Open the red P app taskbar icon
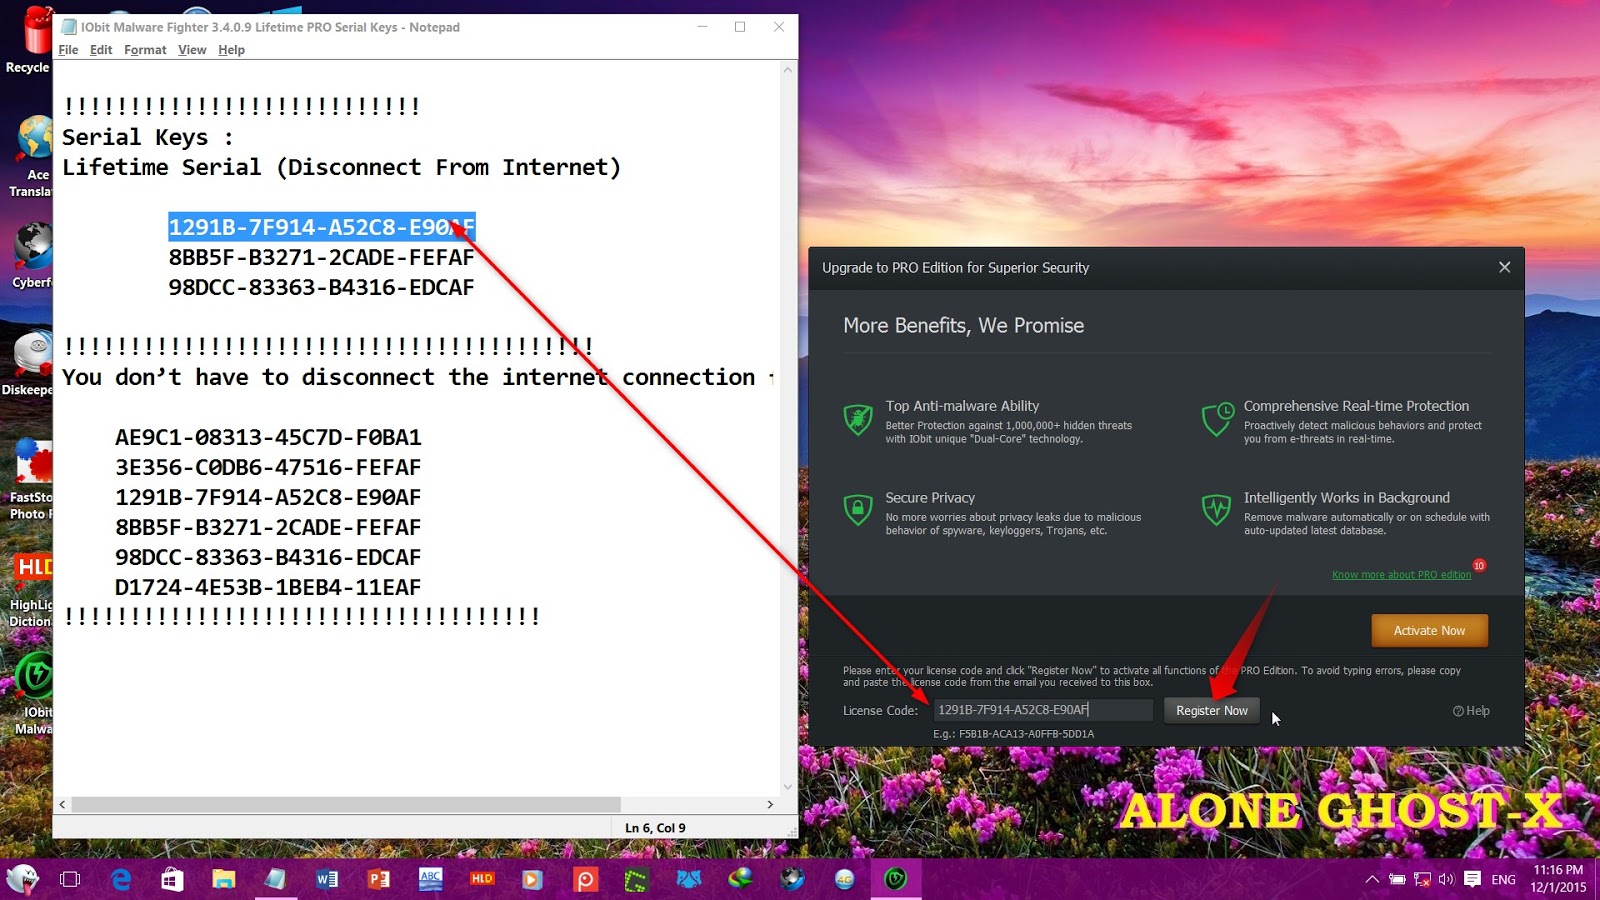 [x=585, y=879]
